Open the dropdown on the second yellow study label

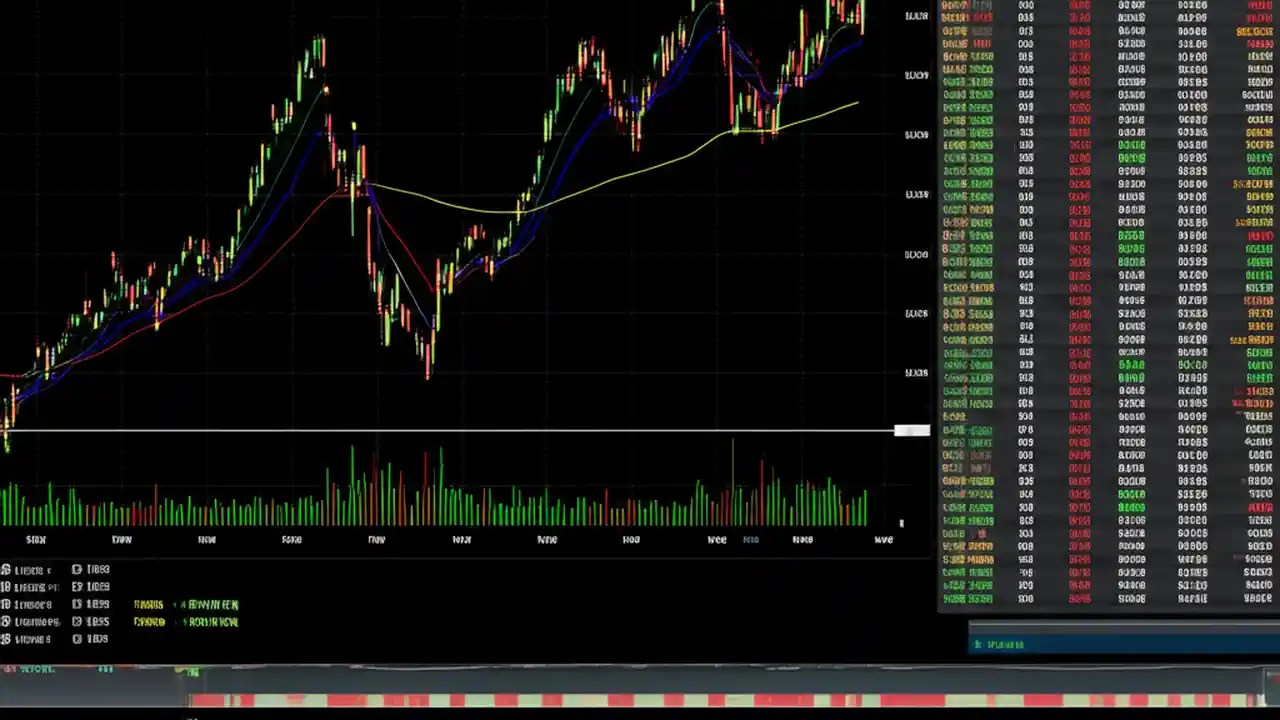click(x=150, y=621)
